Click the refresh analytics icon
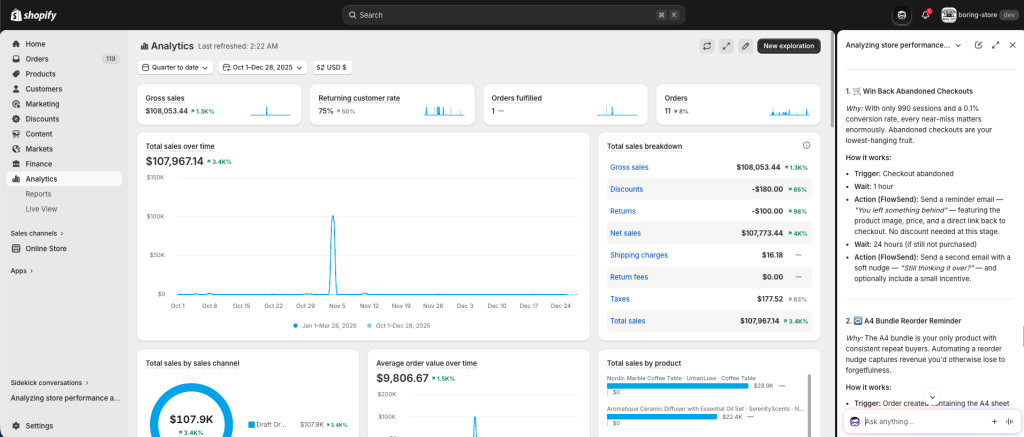The image size is (1024, 437). tap(707, 46)
